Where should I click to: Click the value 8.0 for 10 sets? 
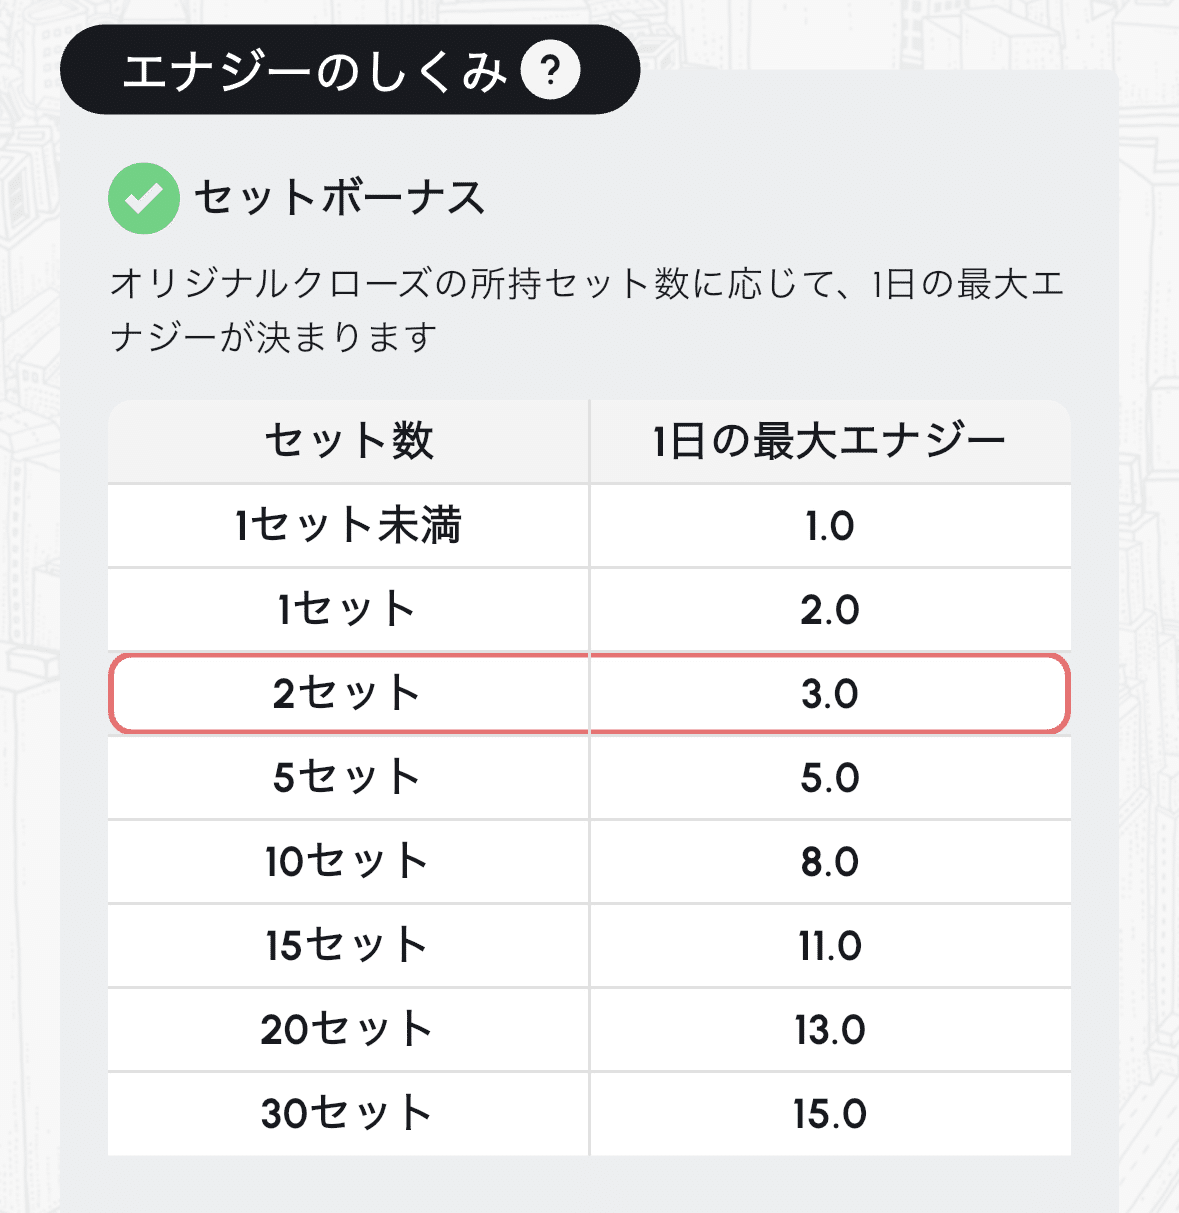830,862
